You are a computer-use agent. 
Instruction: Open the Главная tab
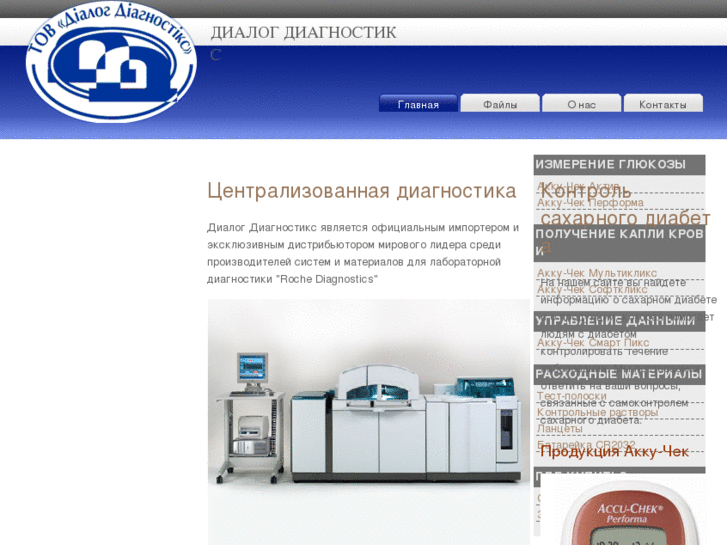pyautogui.click(x=418, y=104)
